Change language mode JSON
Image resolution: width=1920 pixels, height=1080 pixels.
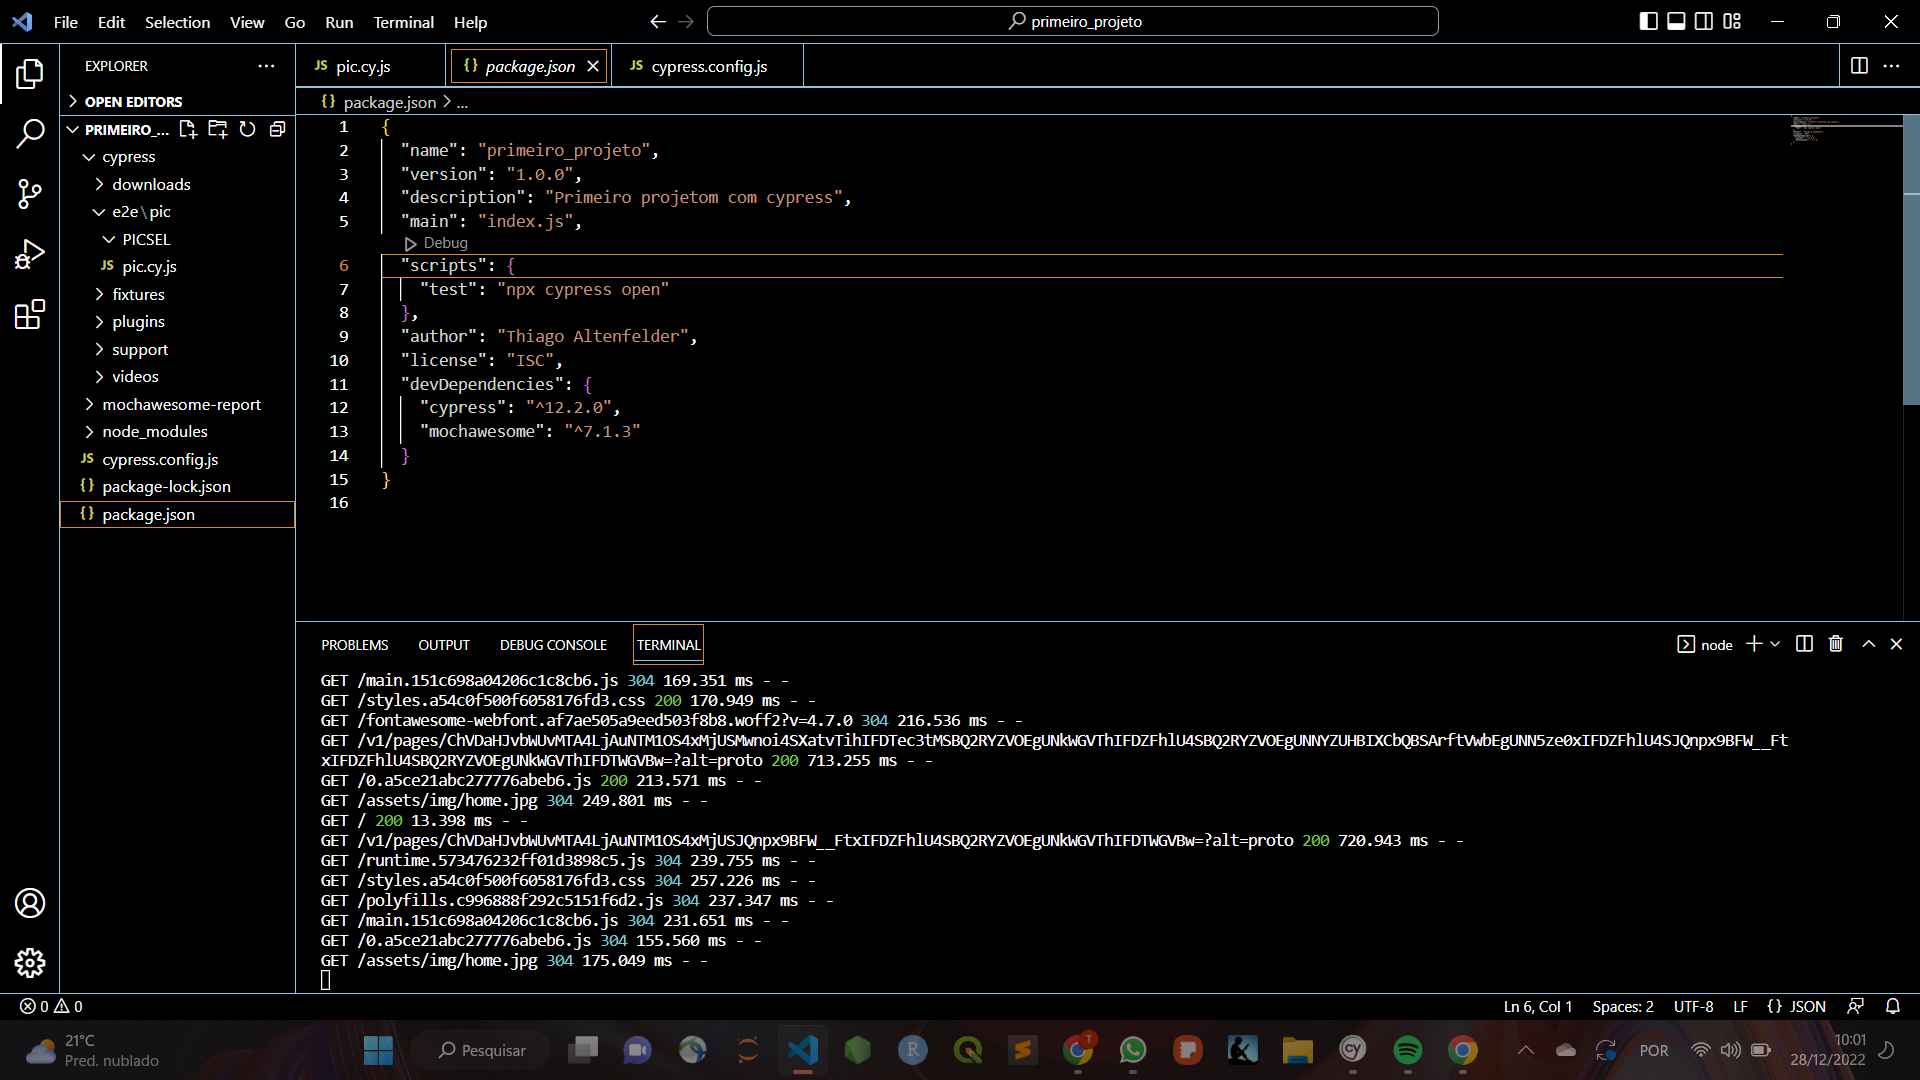coord(1797,1006)
